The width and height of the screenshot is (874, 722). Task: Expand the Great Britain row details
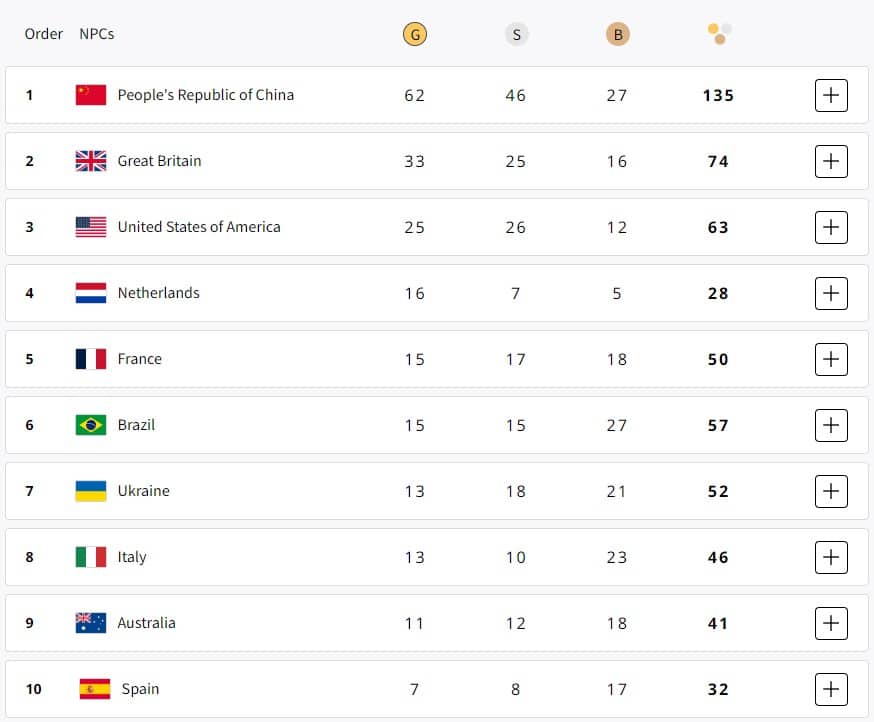click(831, 161)
